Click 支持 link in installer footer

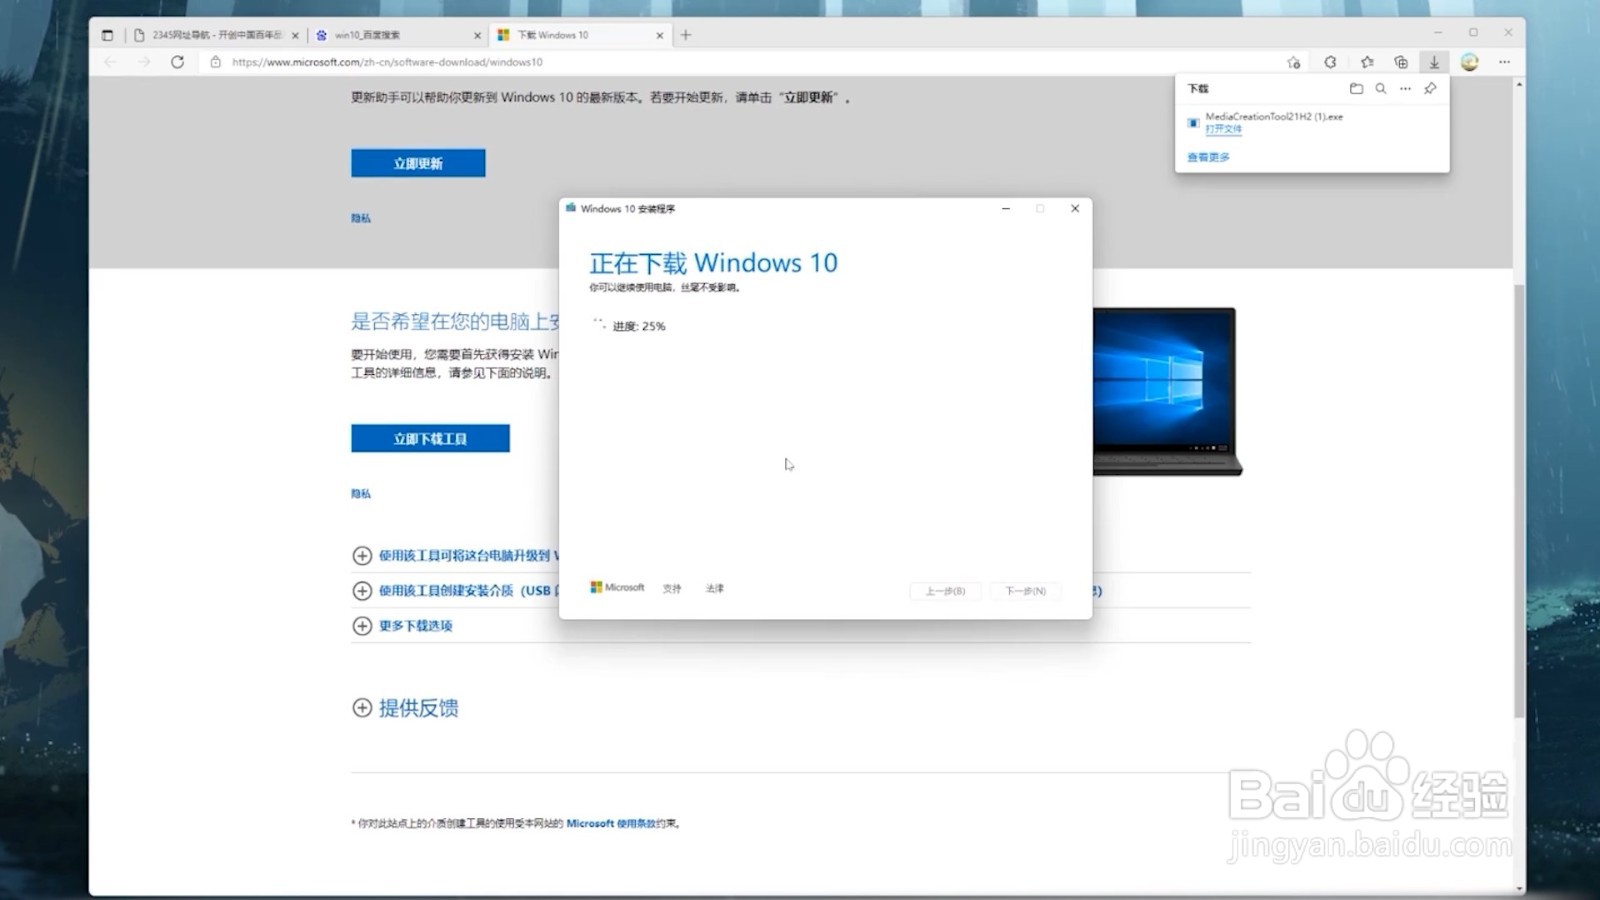tap(672, 589)
